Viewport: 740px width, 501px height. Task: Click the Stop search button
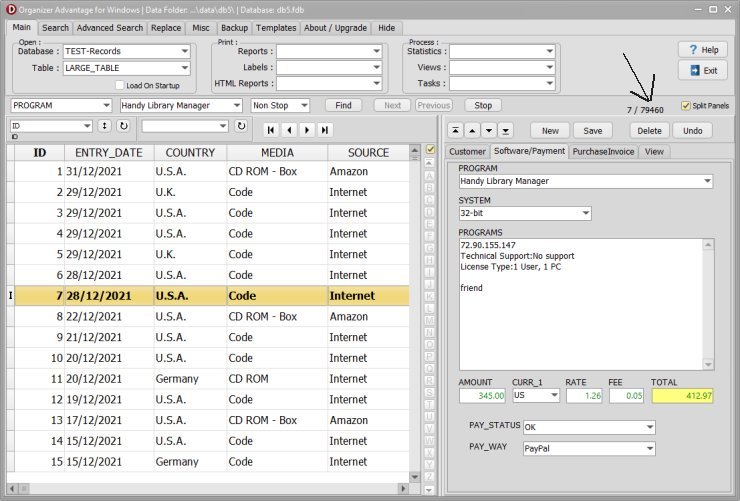point(483,105)
